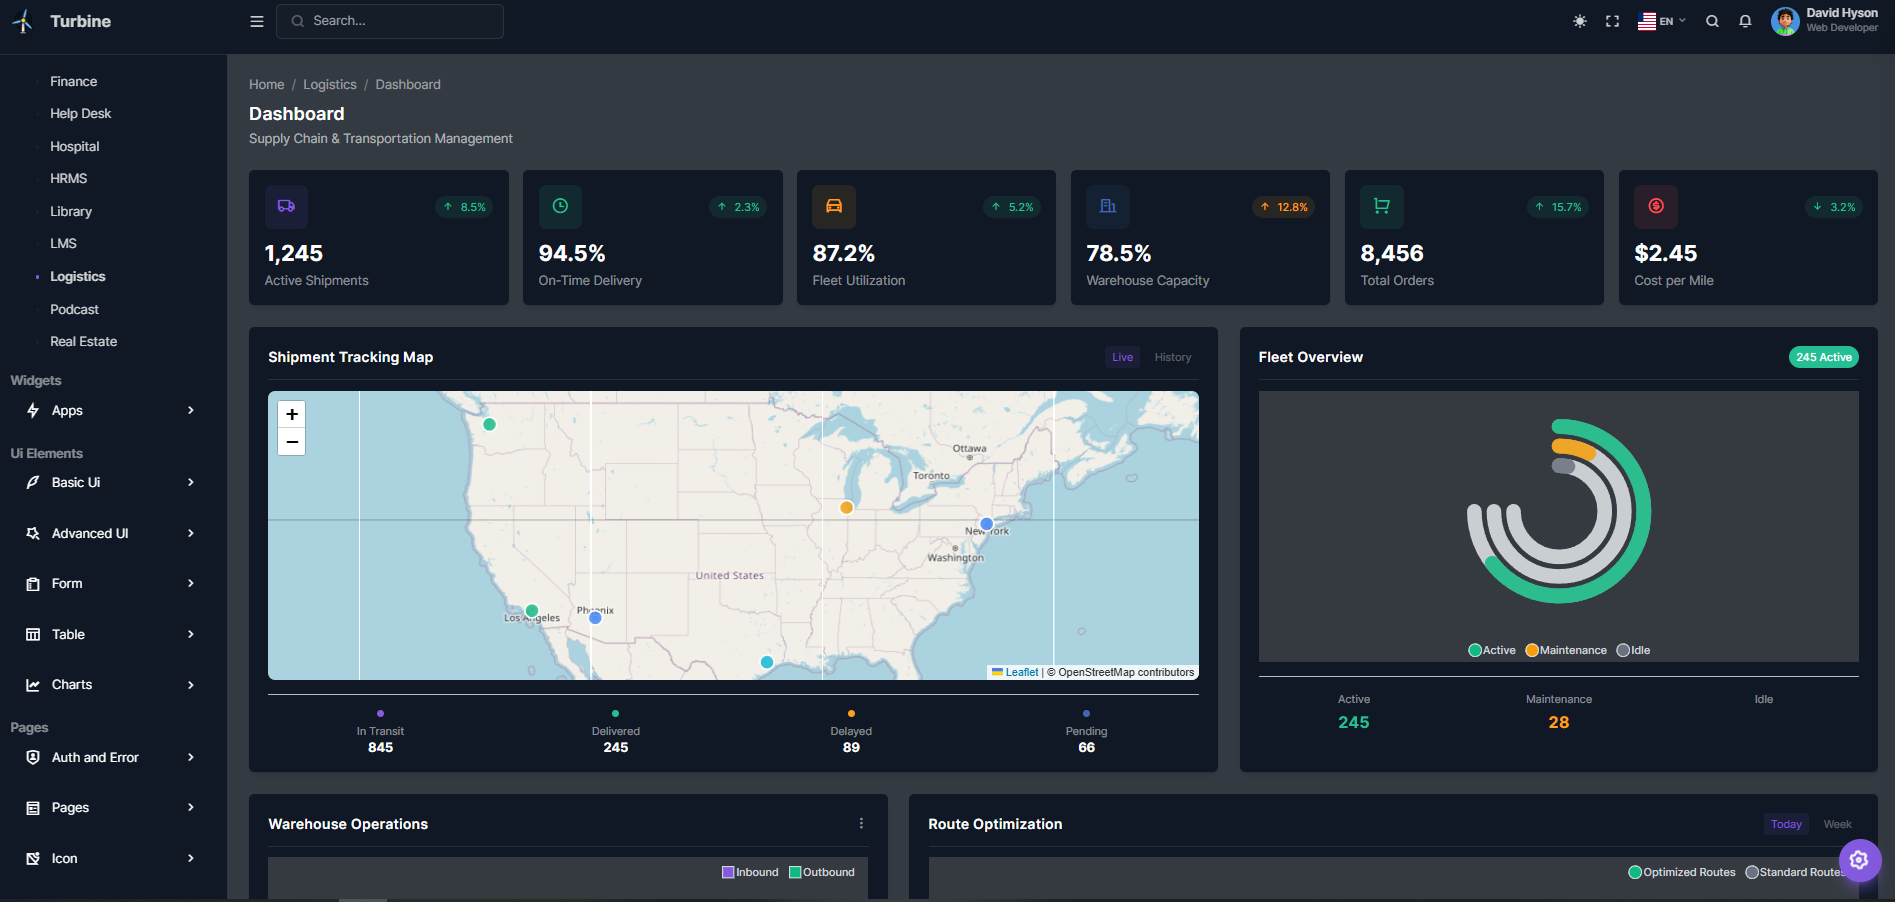Viewport: 1895px width, 902px height.
Task: Switch Shipment Tracking Map to History view
Action: (1172, 357)
